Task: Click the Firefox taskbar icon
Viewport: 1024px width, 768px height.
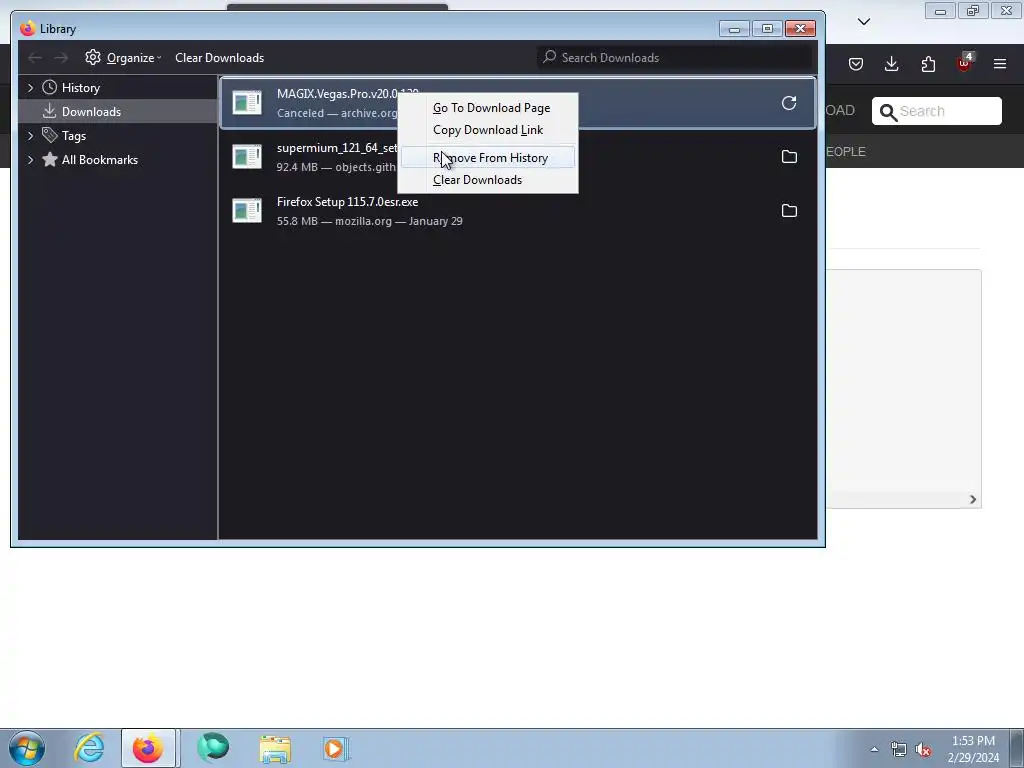Action: click(148, 748)
